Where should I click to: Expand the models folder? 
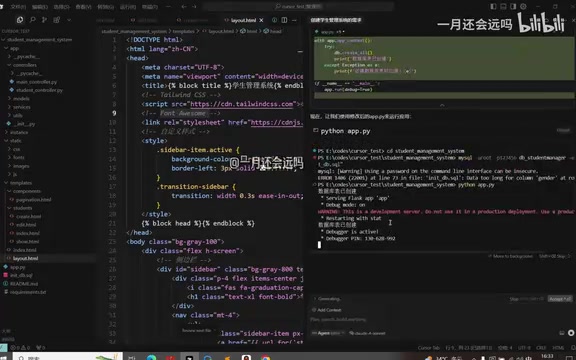click(21, 98)
